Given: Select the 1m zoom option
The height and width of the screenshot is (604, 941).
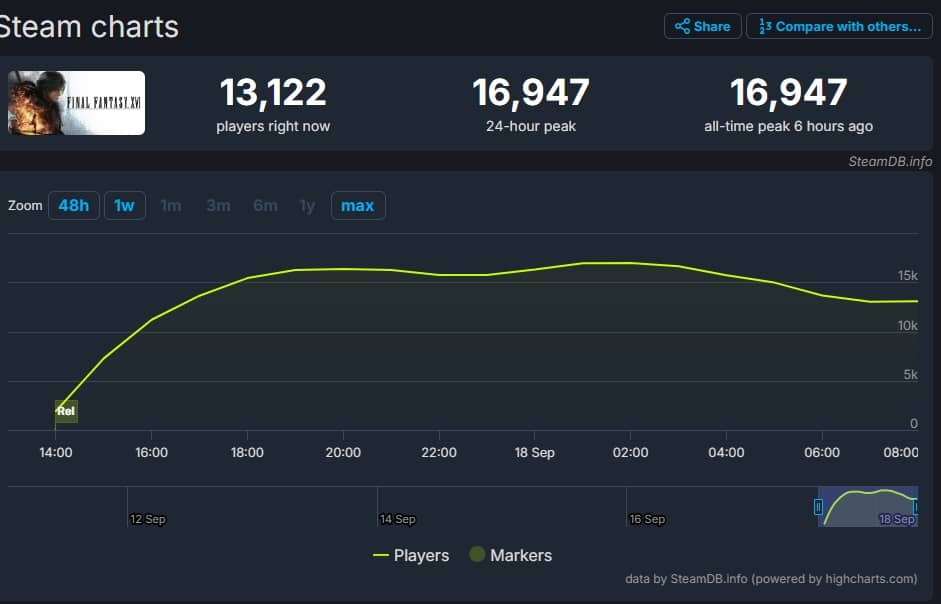Looking at the screenshot, I should [x=170, y=206].
